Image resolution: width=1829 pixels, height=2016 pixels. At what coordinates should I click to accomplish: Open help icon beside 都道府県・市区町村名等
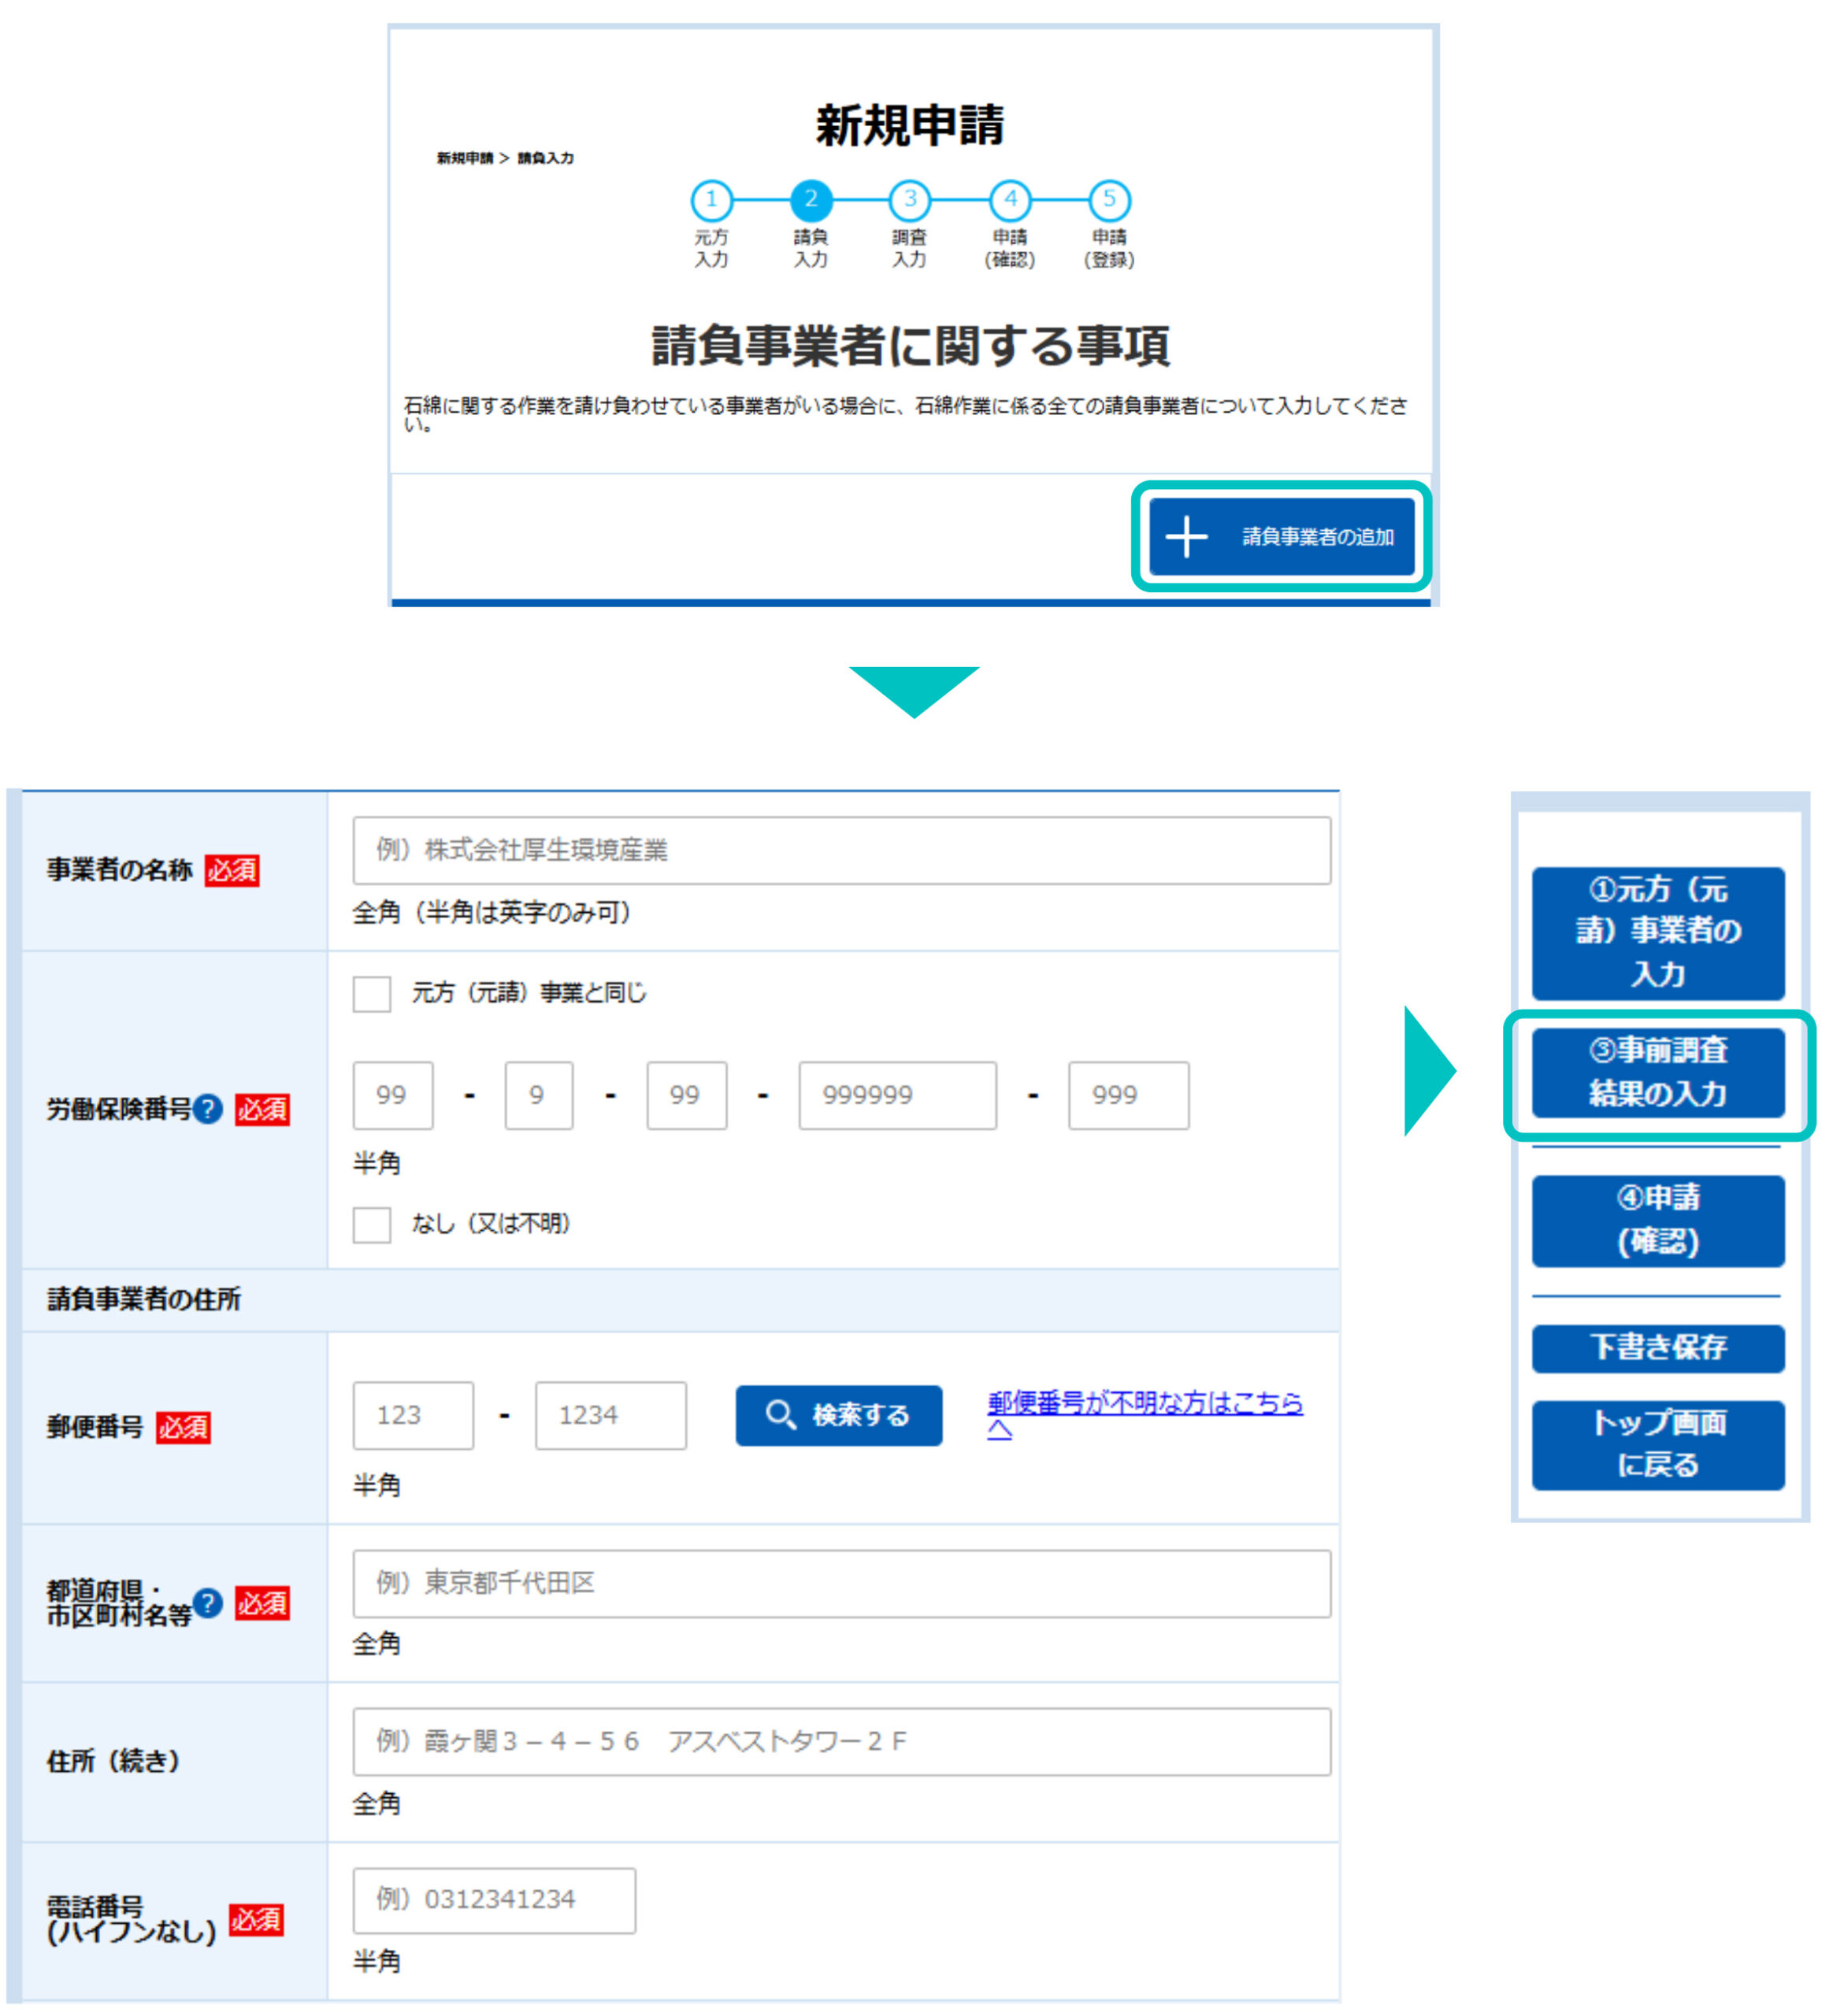coord(208,1603)
